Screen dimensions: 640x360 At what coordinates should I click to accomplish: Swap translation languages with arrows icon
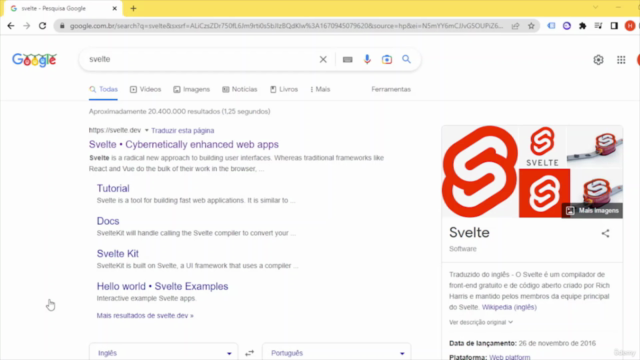point(249,353)
